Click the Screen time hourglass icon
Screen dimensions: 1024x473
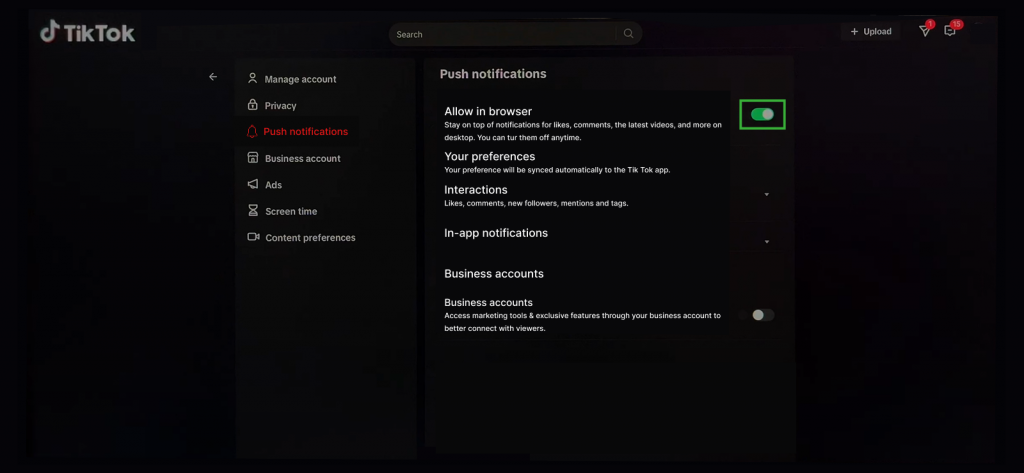(x=253, y=211)
